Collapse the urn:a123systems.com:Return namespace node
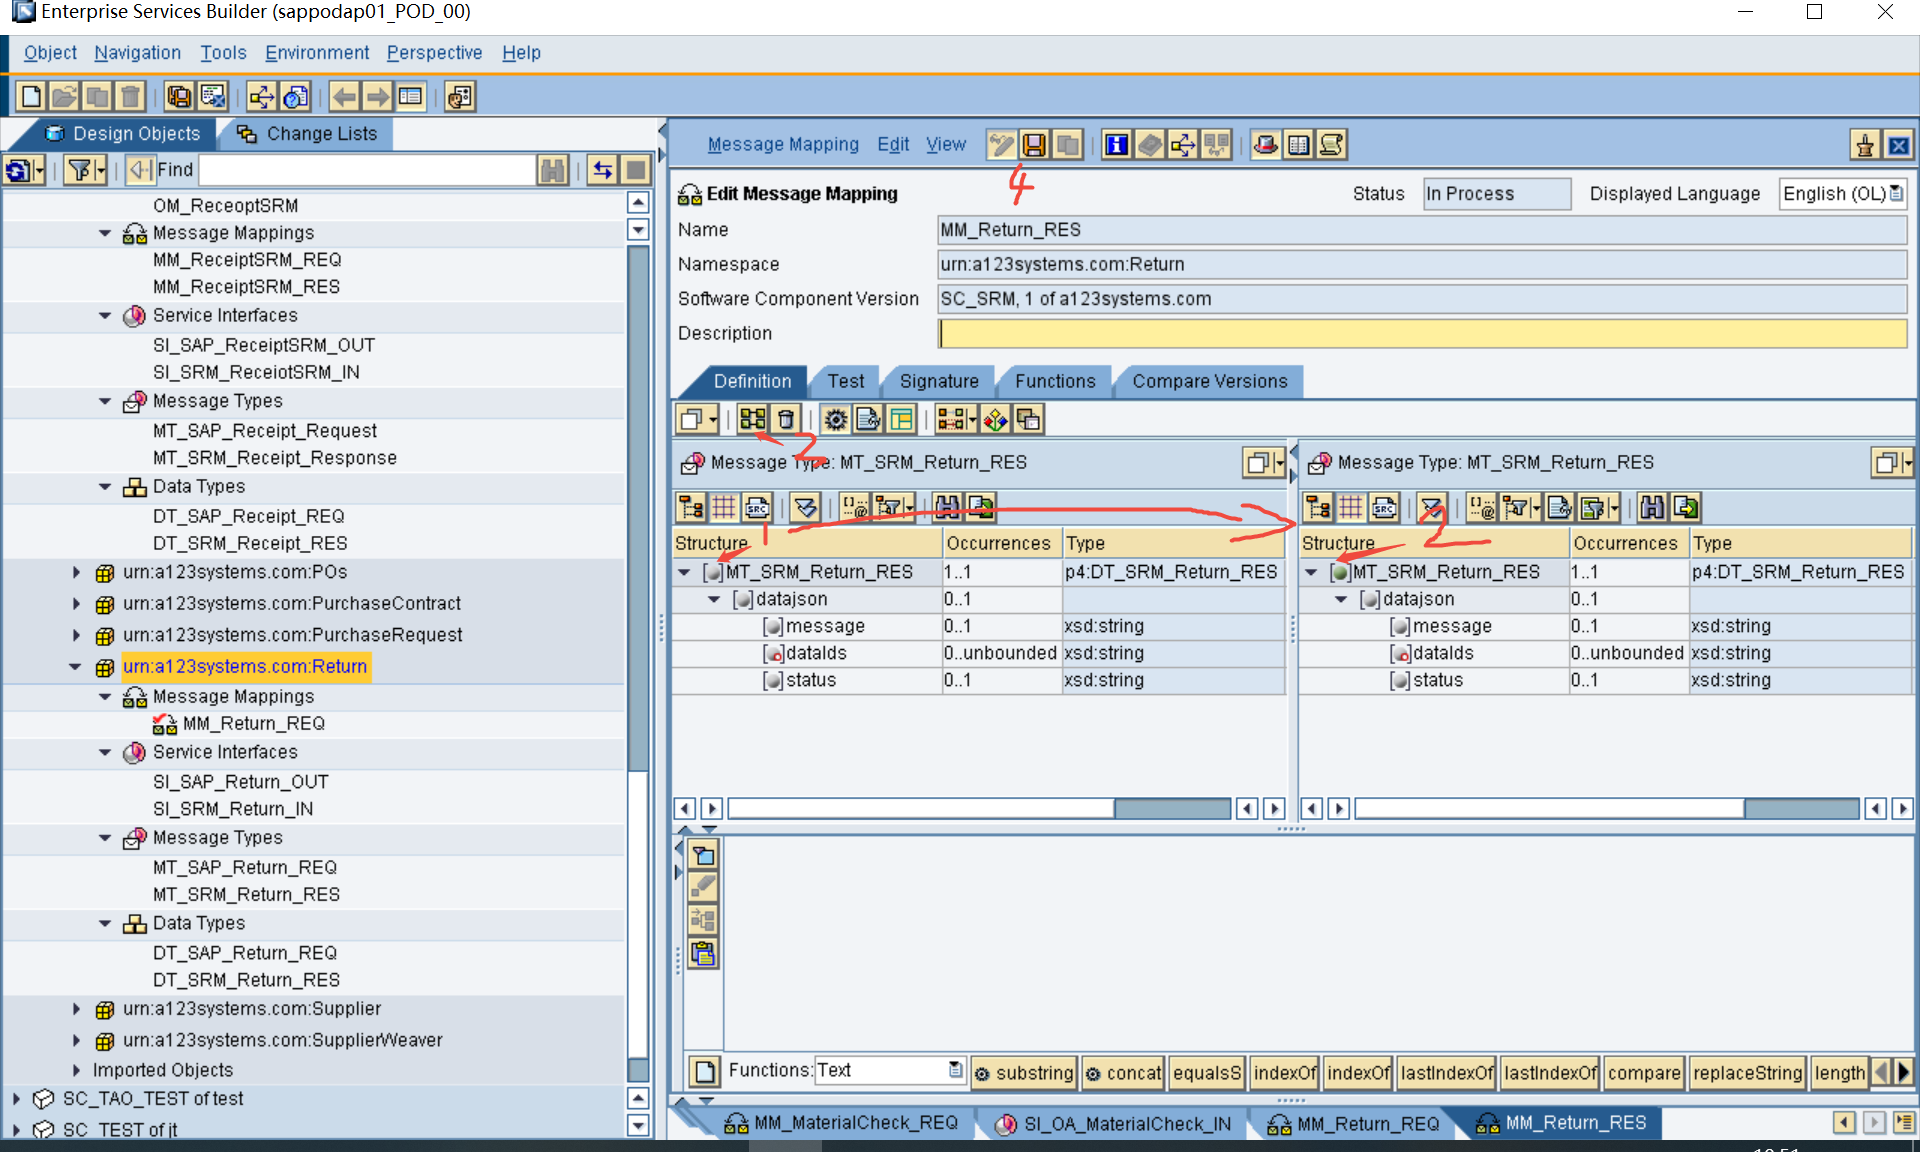 tap(75, 667)
